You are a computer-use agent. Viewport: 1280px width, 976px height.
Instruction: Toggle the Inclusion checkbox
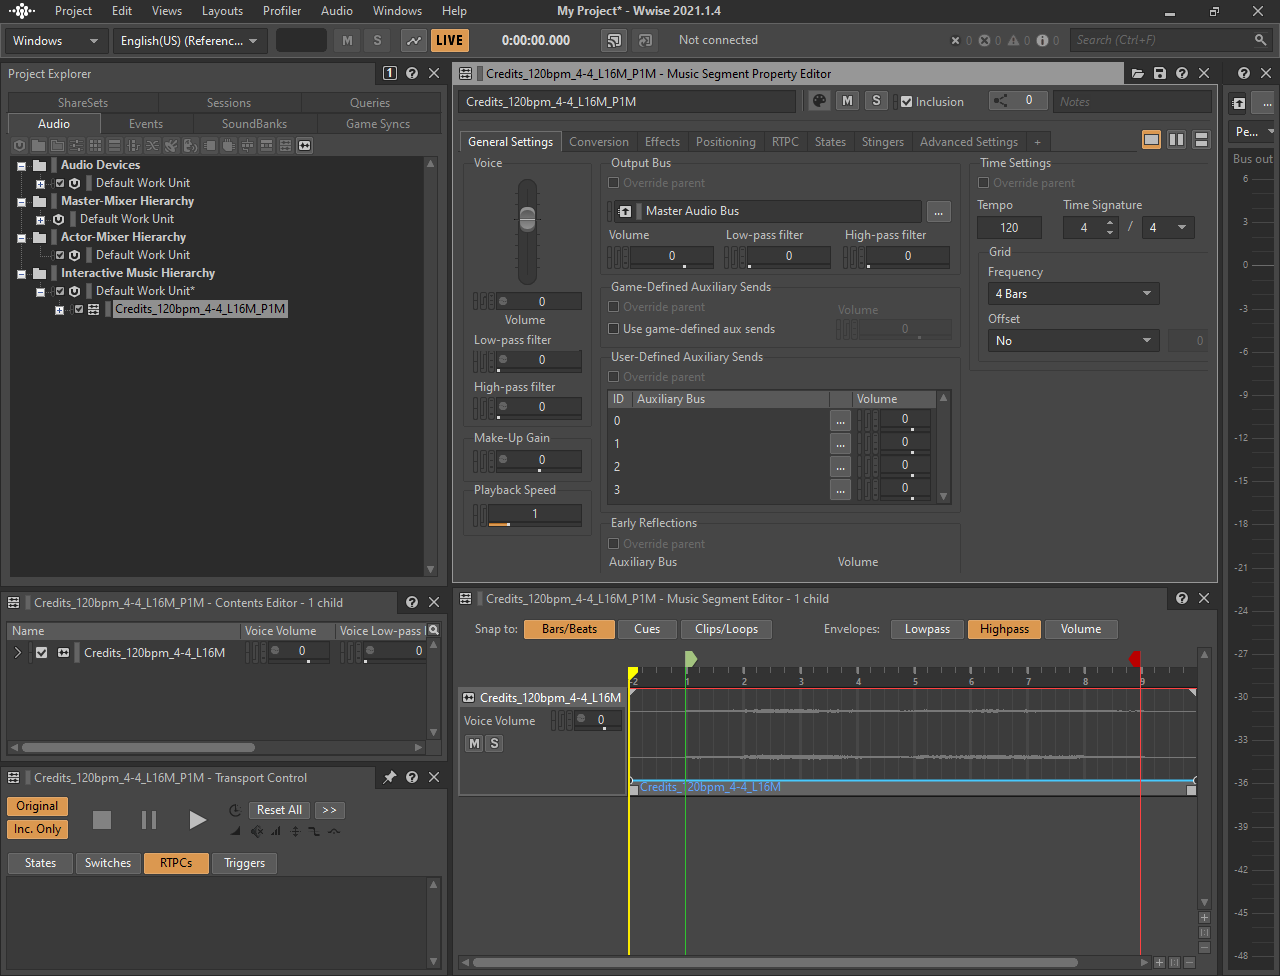(x=906, y=102)
